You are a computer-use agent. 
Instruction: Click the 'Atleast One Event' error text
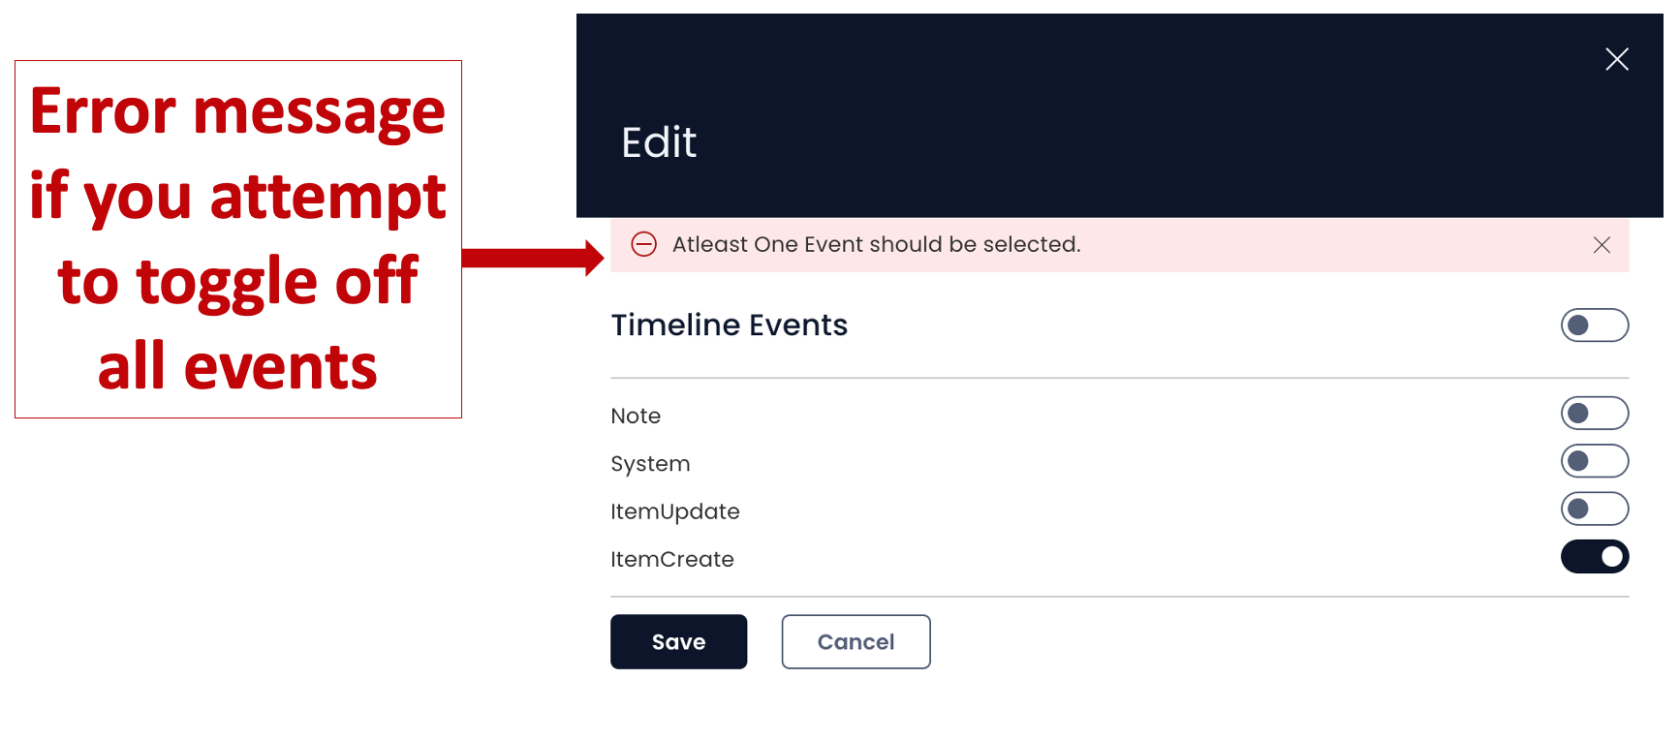pos(876,244)
